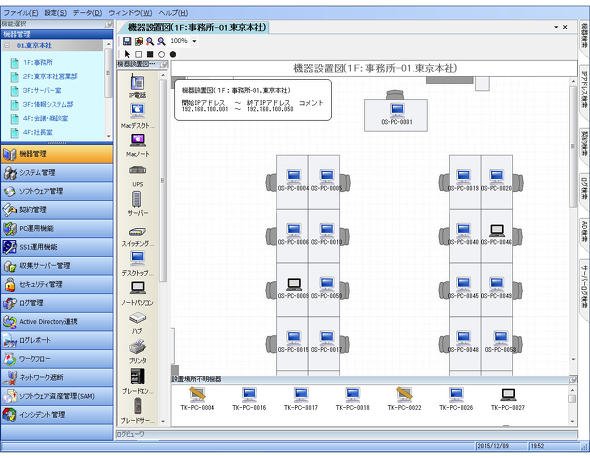Open the 機器管理 navigation button
The width and height of the screenshot is (590, 458).
pos(57,154)
